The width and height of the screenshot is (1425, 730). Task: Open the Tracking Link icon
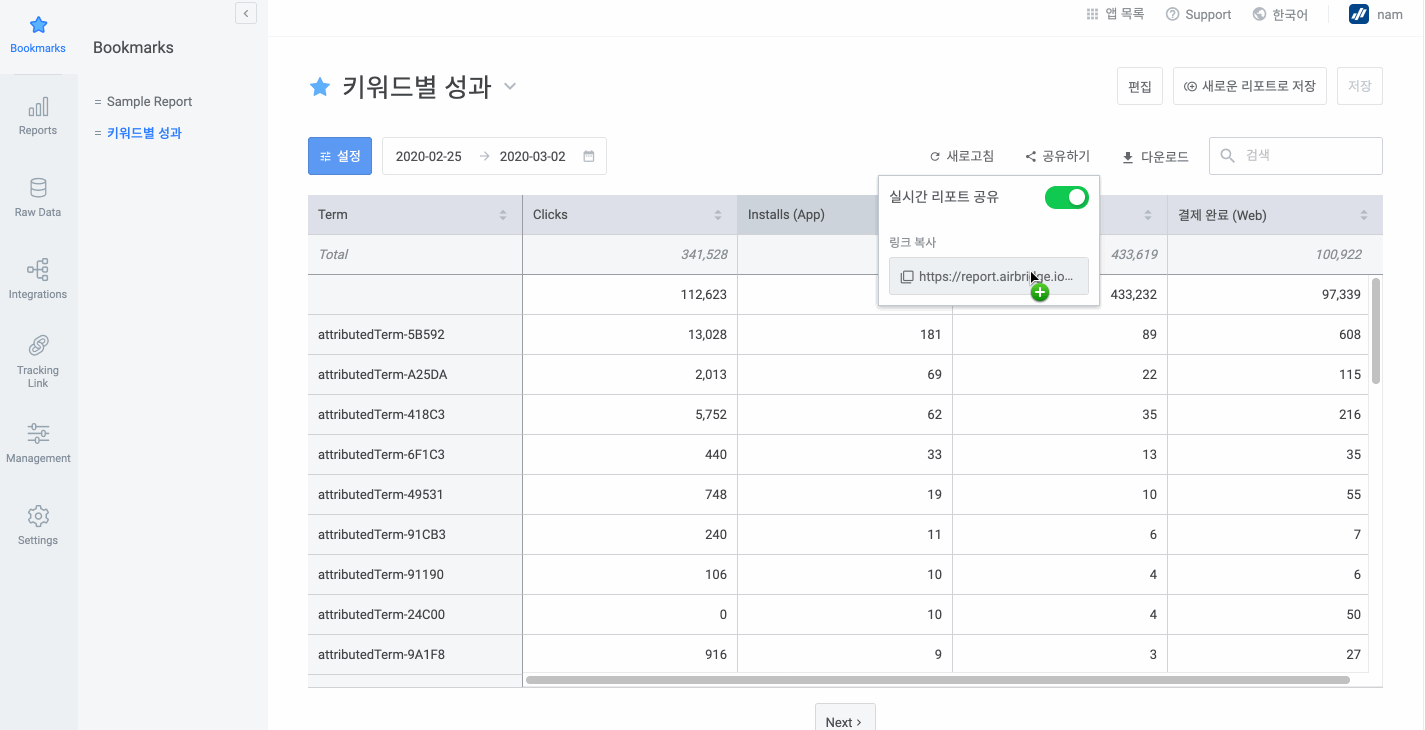click(38, 346)
